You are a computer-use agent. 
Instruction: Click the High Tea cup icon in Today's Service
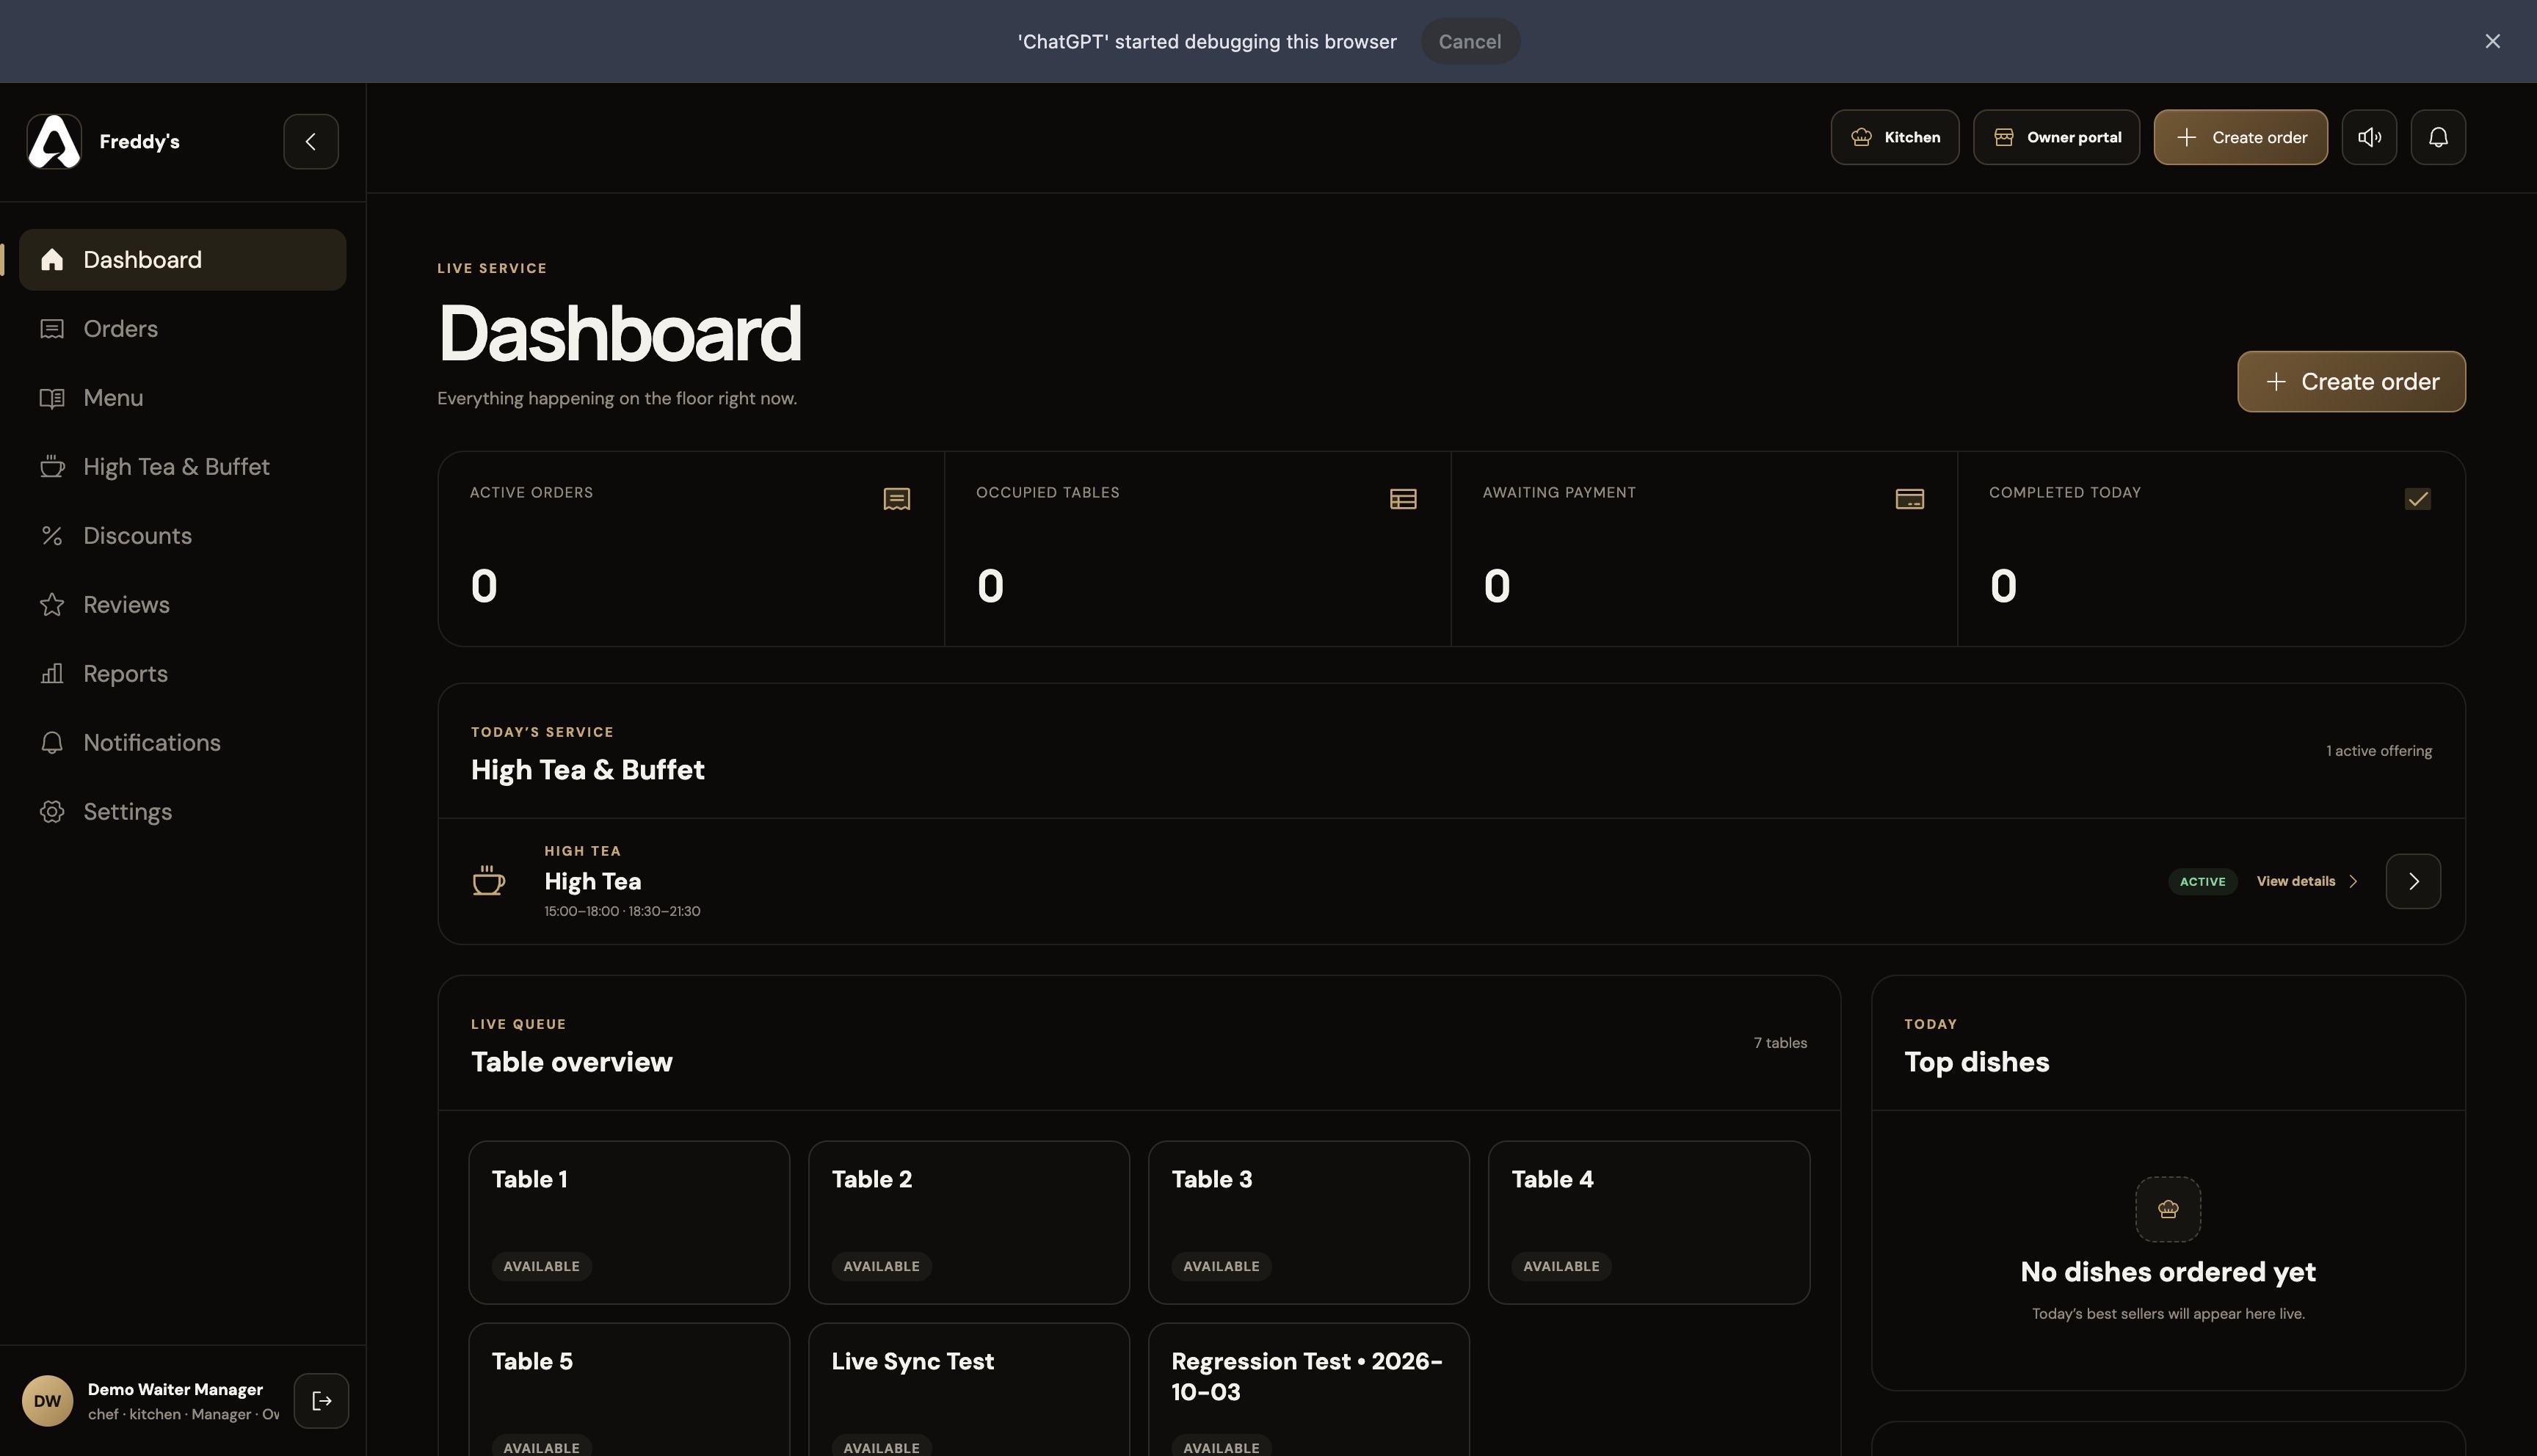coord(488,881)
